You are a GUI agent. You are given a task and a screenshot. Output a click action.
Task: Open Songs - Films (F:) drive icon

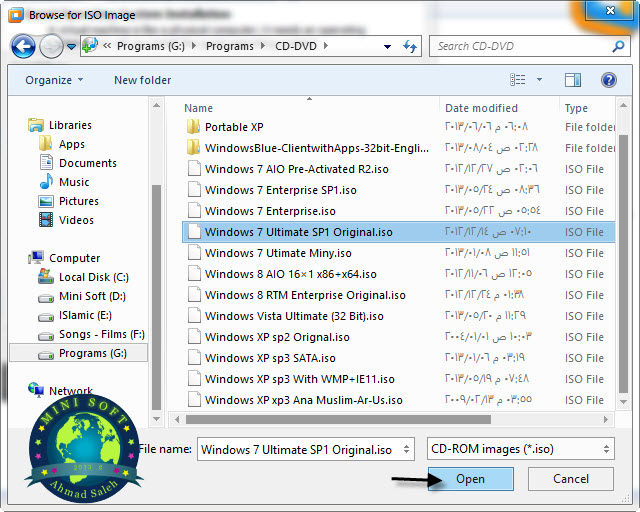[x=46, y=336]
